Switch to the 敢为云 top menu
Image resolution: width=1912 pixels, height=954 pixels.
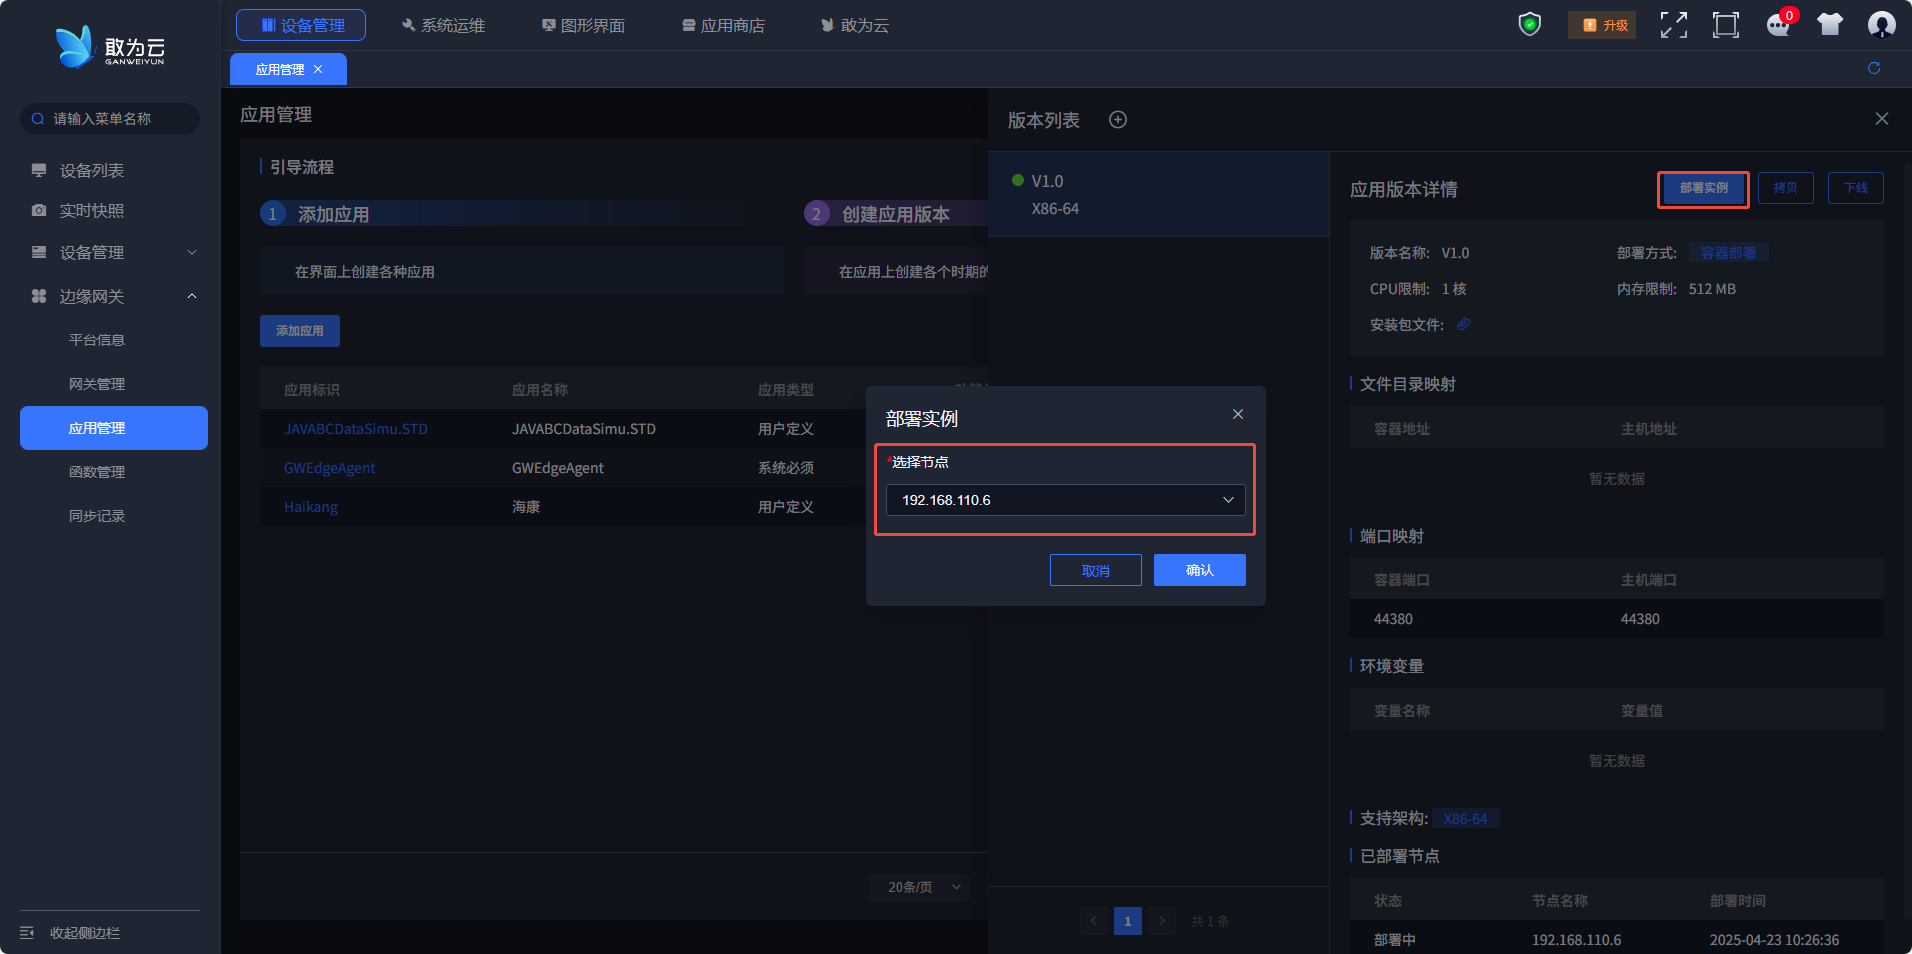855,25
